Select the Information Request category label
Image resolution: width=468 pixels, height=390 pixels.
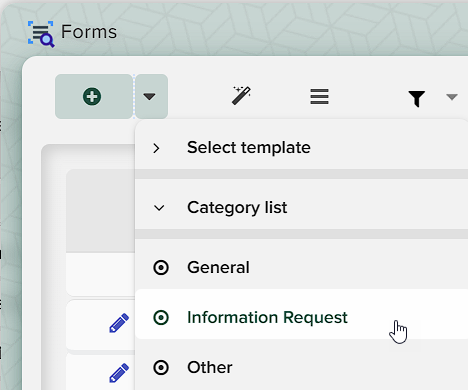pyautogui.click(x=267, y=317)
